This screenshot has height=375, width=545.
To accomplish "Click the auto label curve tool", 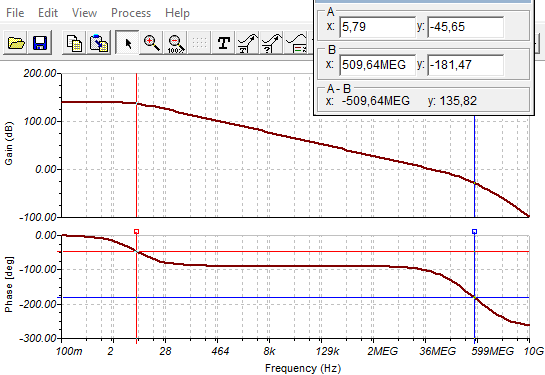I will pyautogui.click(x=247, y=43).
